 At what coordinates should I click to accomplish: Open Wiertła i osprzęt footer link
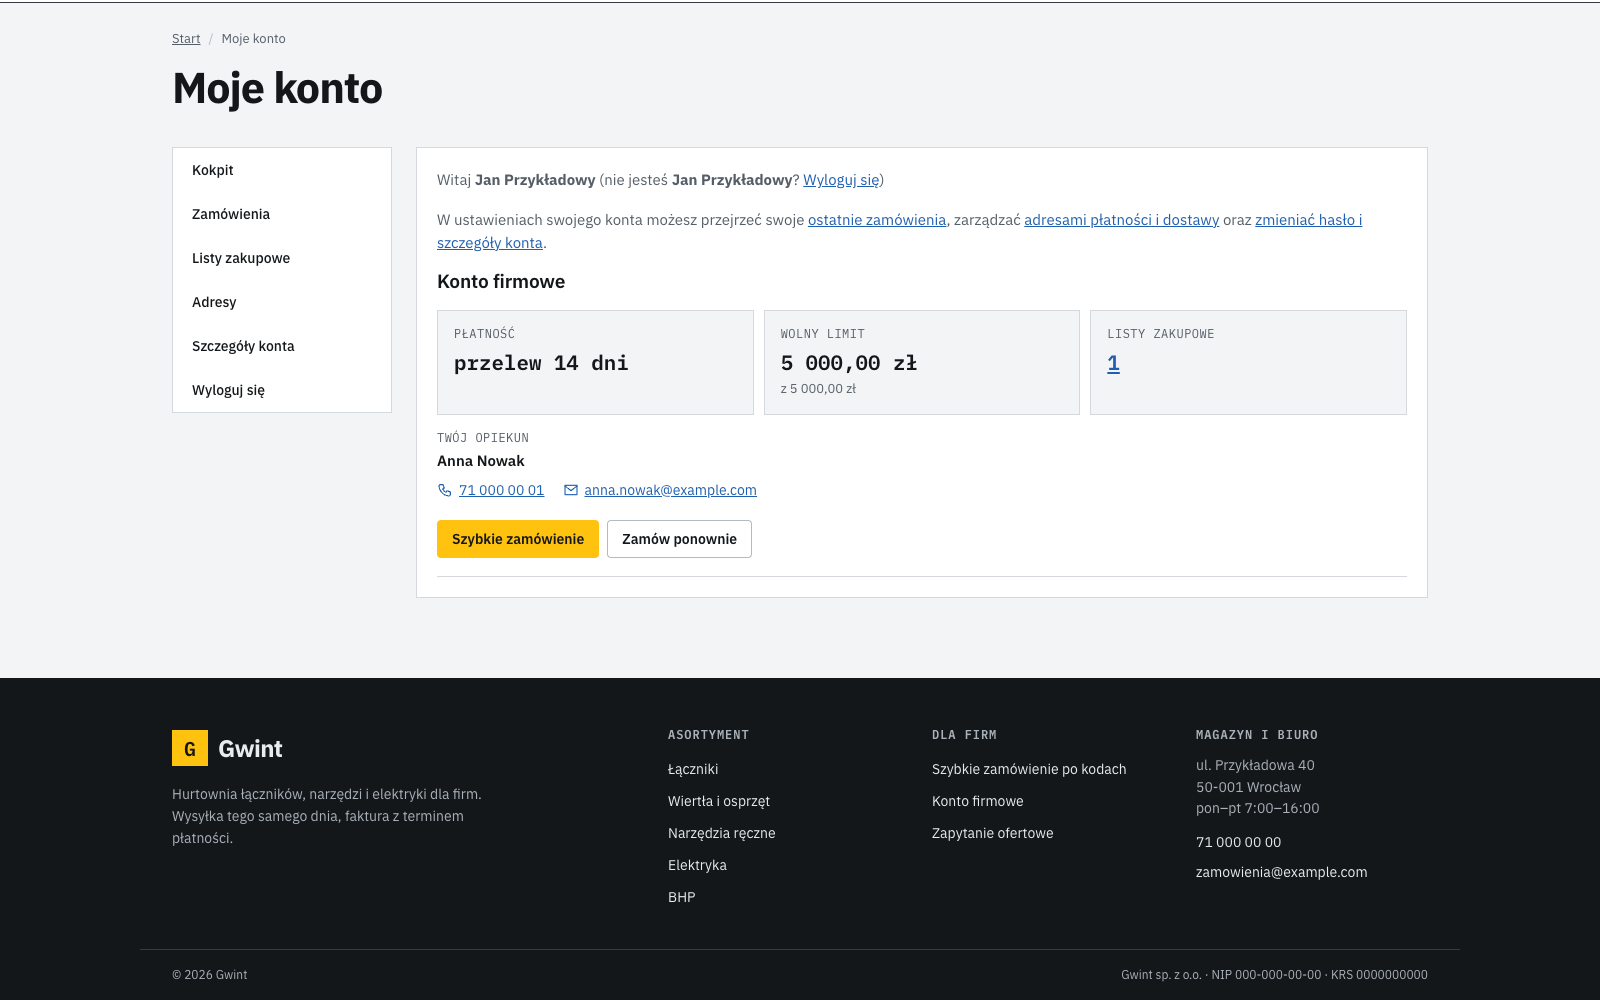tap(719, 801)
